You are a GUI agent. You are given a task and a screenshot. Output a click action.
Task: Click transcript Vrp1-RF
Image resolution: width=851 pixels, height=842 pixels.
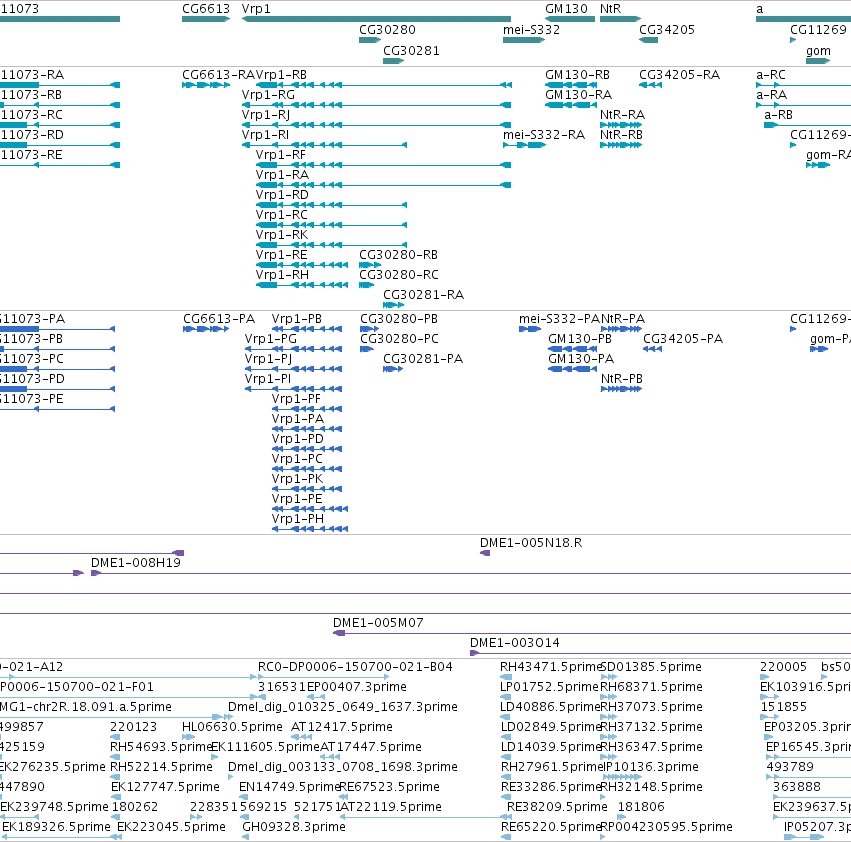[383, 165]
